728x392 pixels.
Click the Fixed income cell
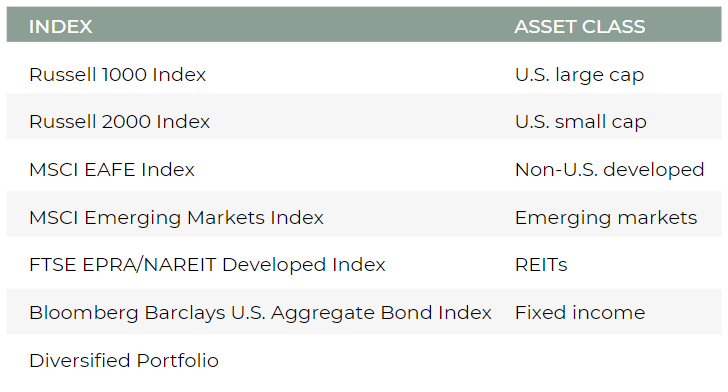[580, 313]
